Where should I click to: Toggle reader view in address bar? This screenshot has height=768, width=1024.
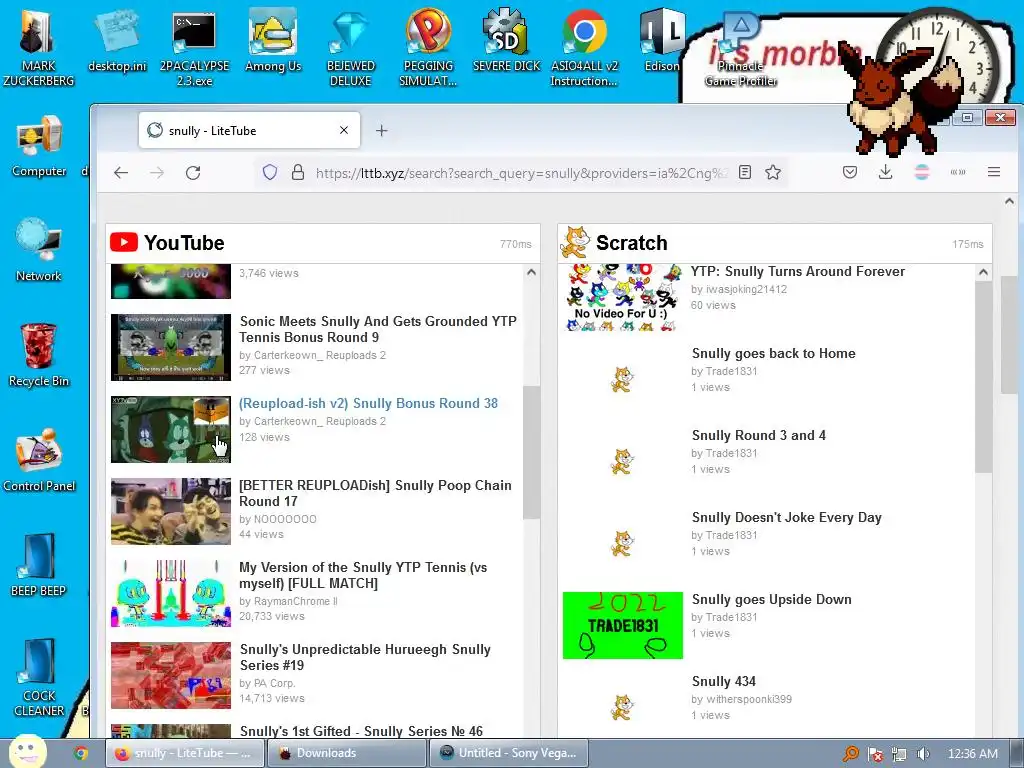[x=744, y=172]
